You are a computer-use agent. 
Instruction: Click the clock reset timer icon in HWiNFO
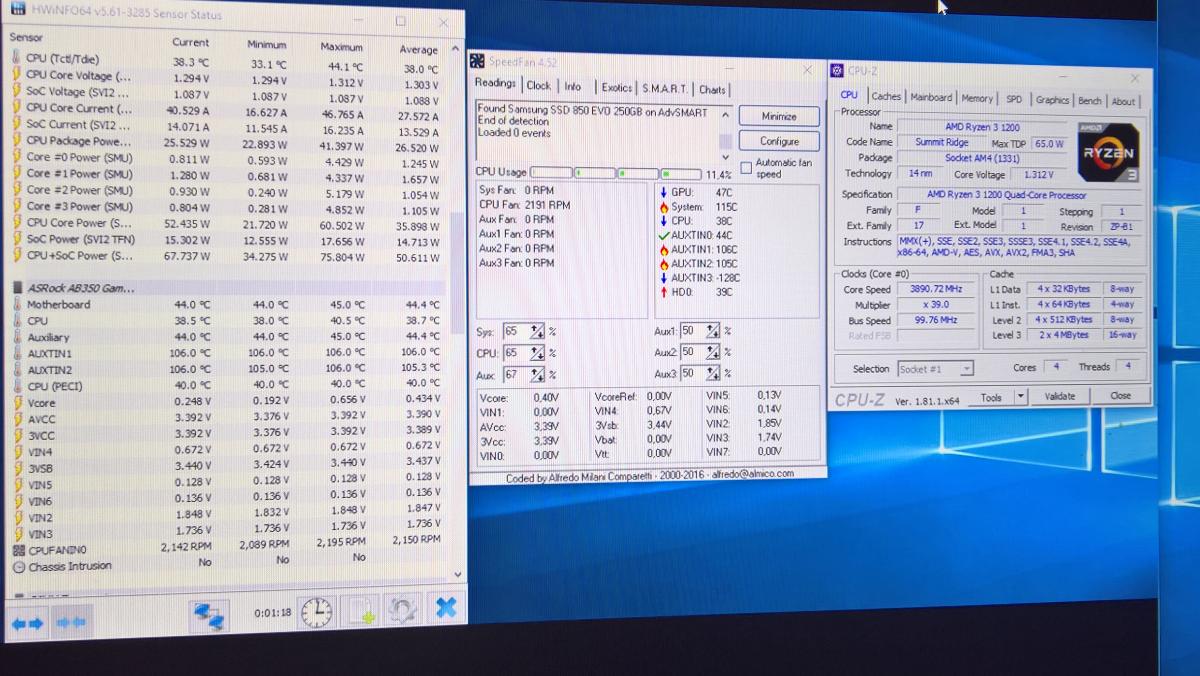(x=317, y=612)
